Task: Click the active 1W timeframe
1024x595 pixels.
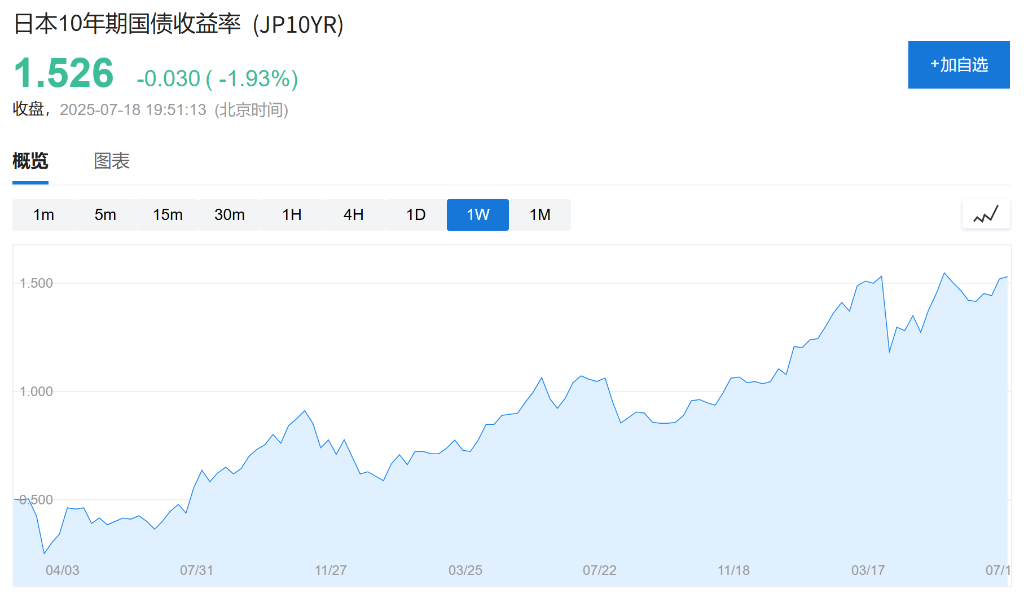Action: (477, 215)
